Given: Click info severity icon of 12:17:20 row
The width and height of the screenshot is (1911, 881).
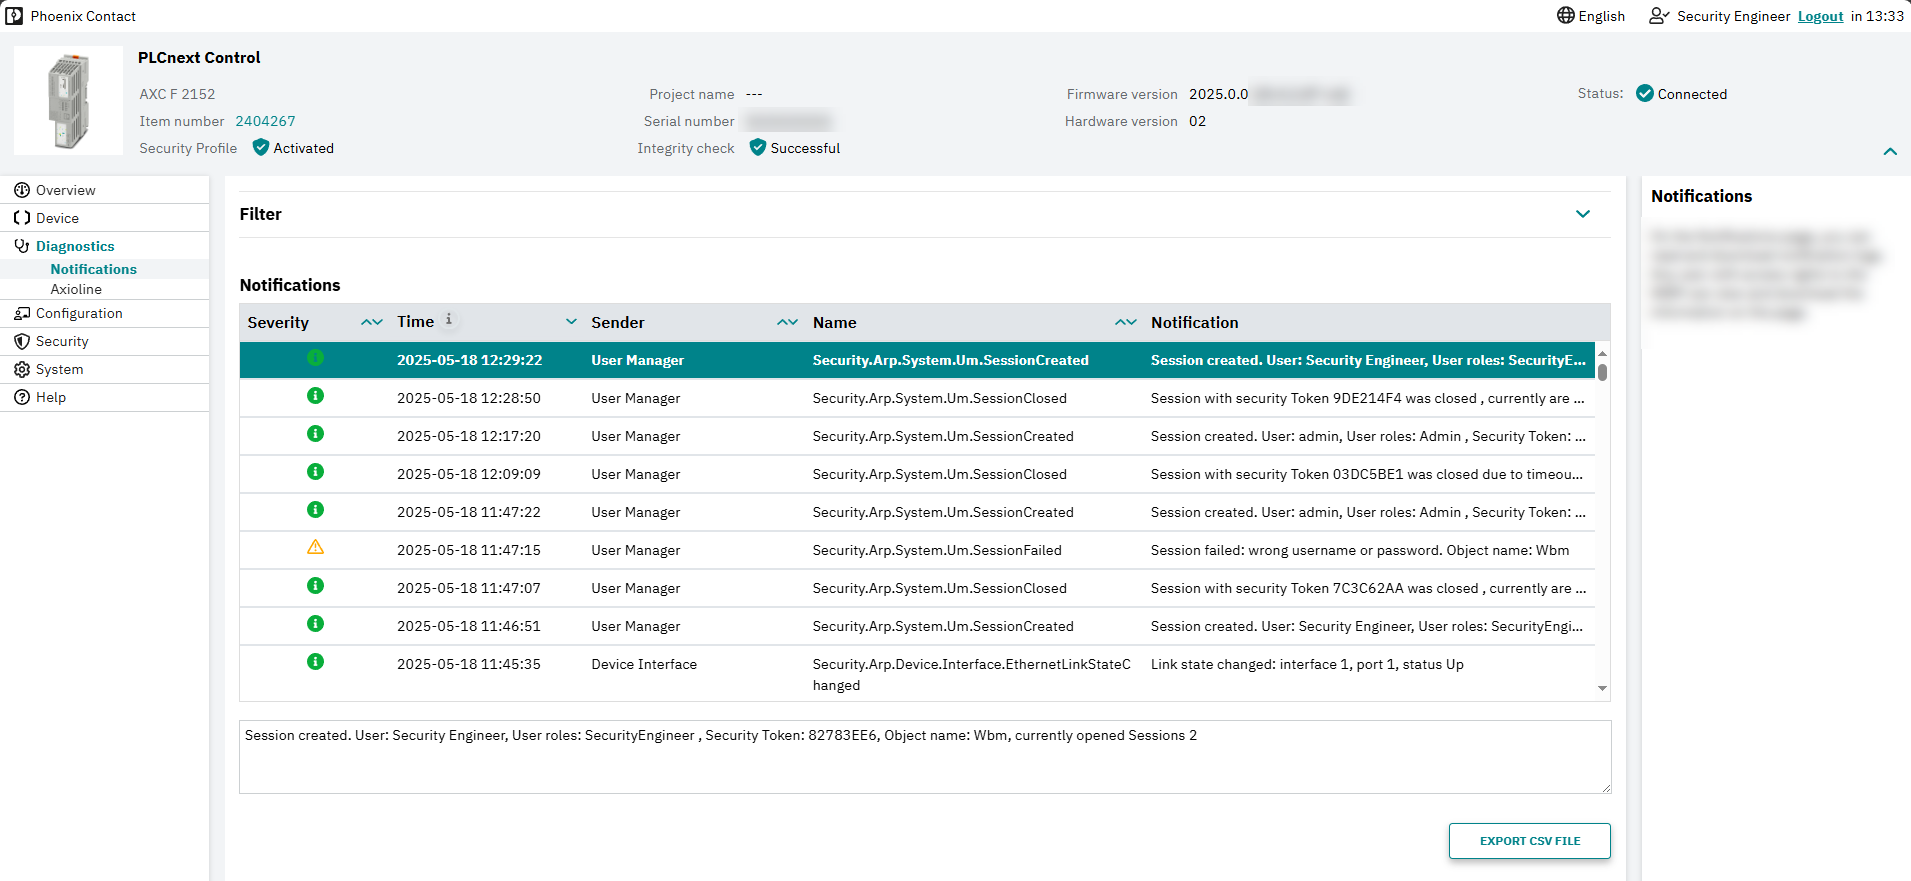Looking at the screenshot, I should 315,433.
